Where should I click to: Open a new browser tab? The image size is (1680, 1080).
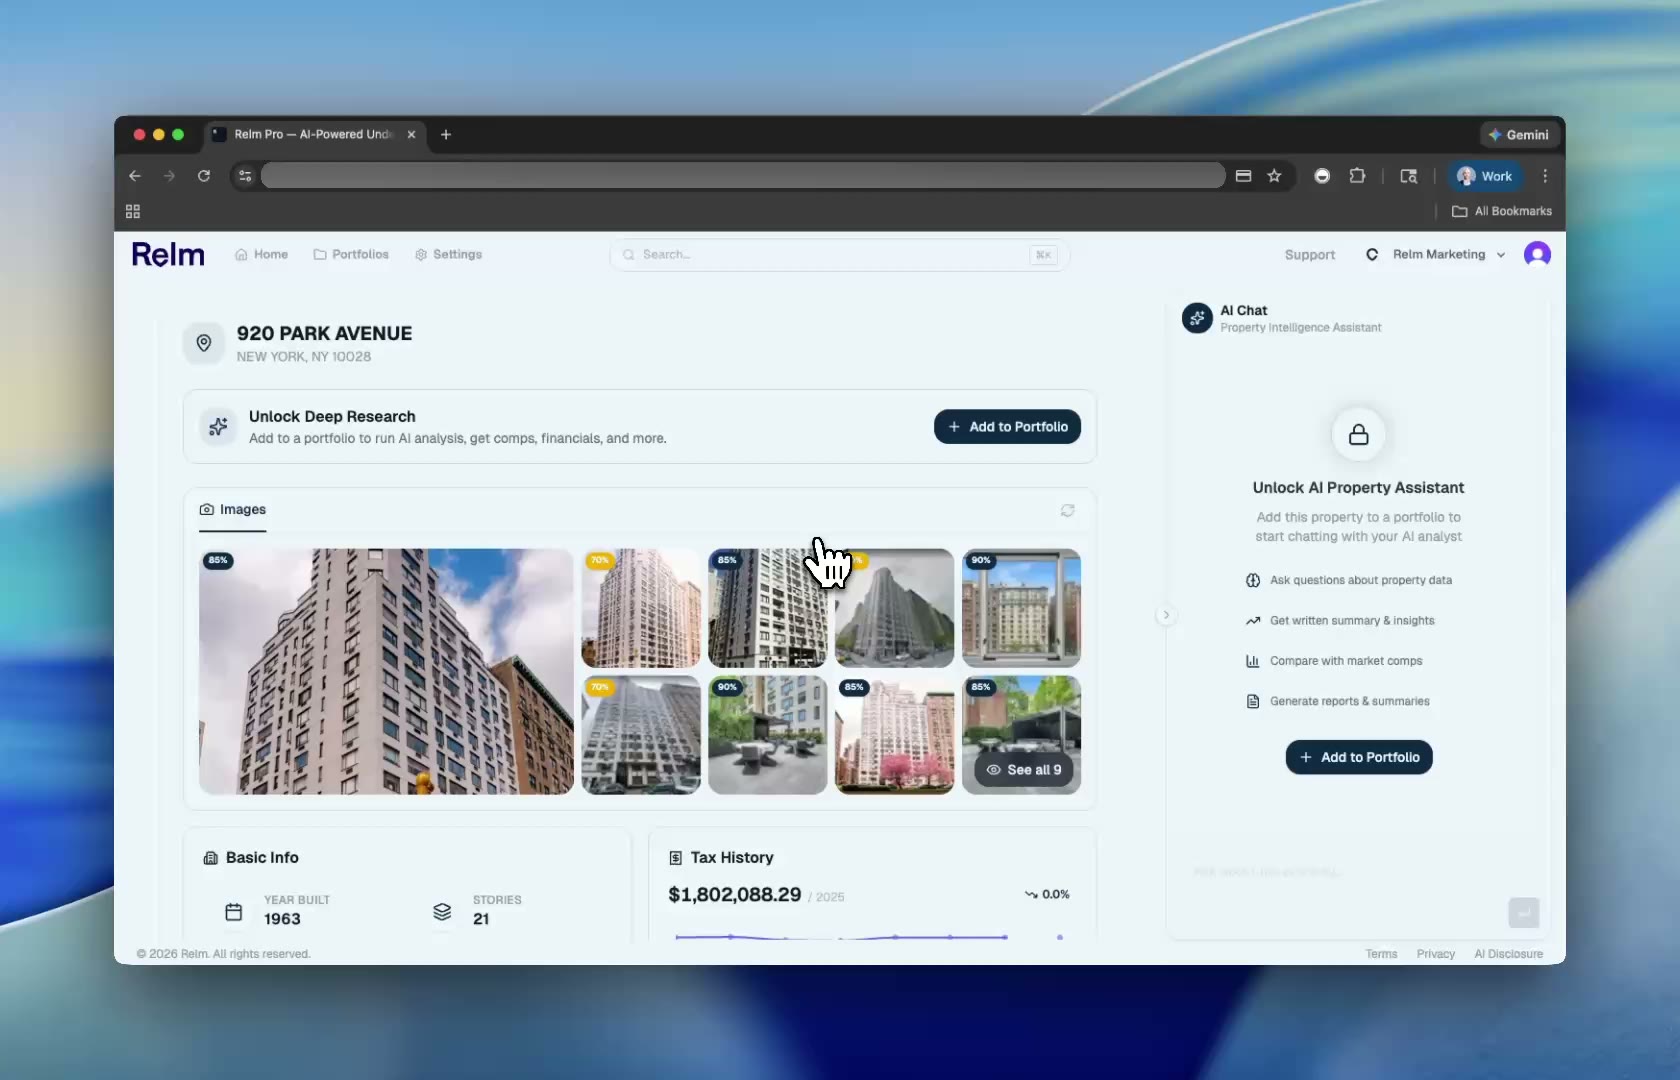click(x=446, y=135)
